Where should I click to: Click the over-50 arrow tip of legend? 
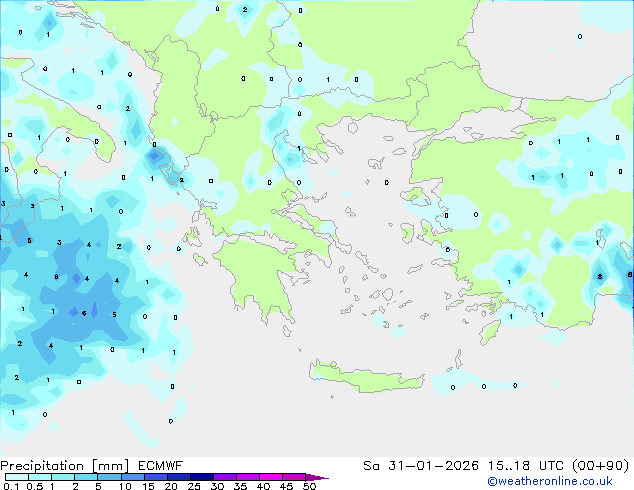pos(317,477)
